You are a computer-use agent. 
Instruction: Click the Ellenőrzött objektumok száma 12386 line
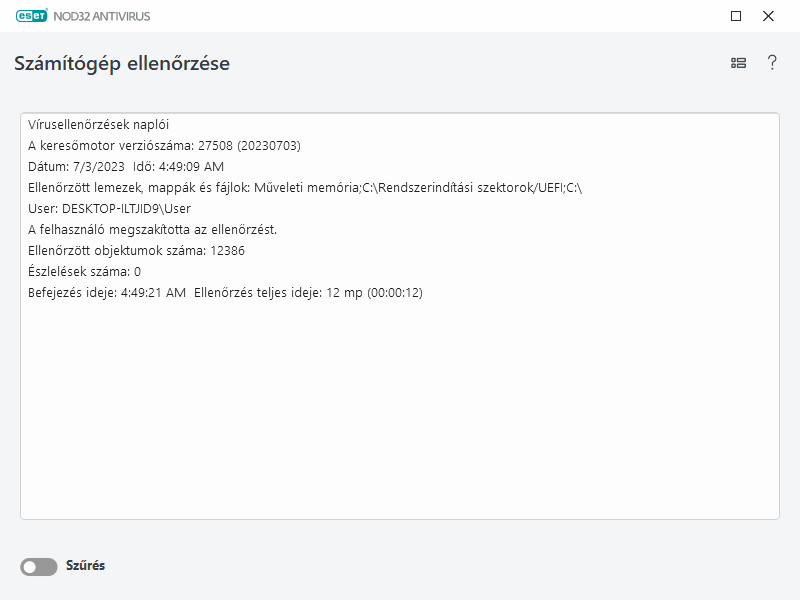pos(122,251)
